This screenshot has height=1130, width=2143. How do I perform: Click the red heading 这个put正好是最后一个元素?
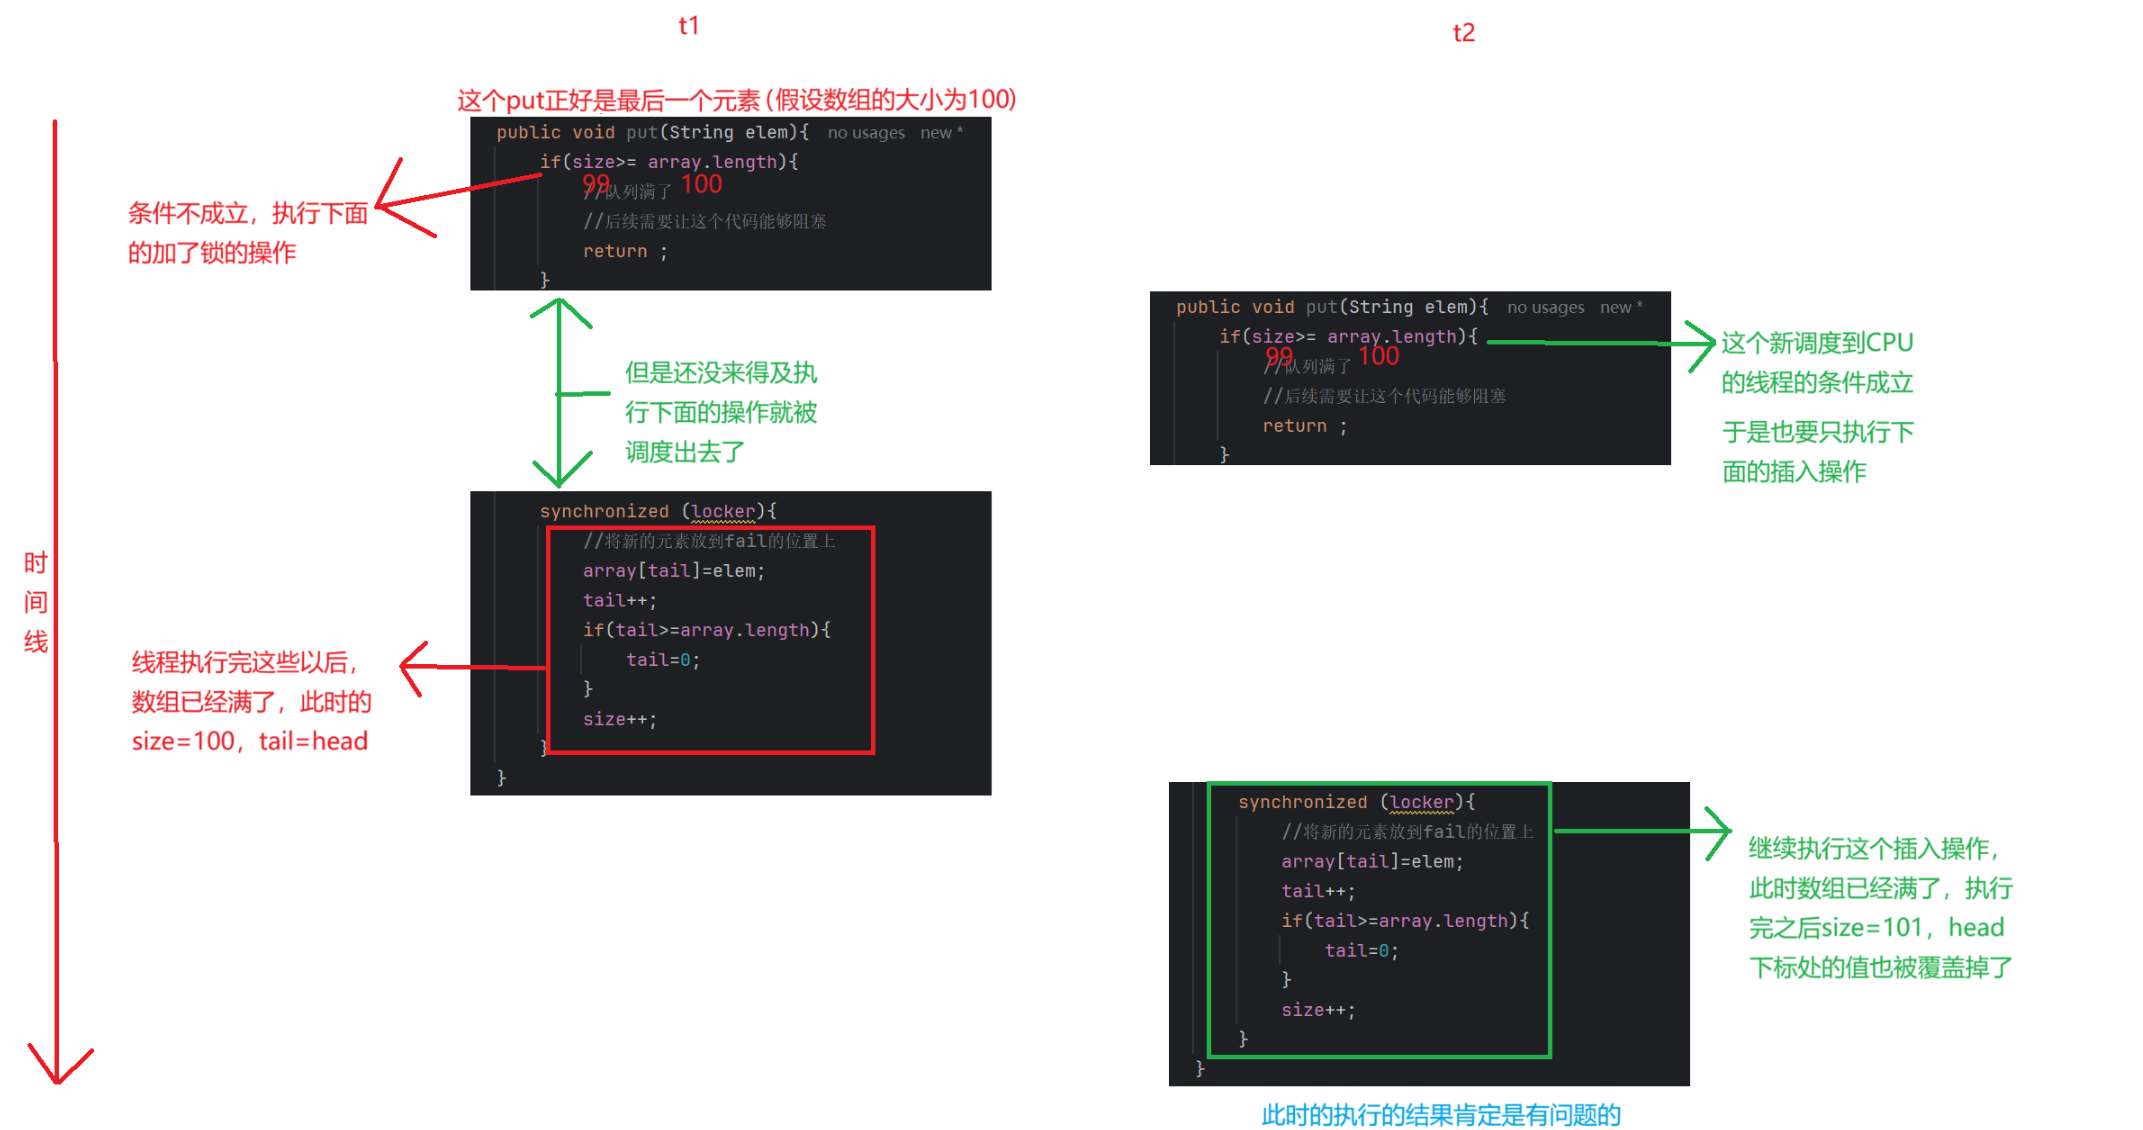click(736, 100)
